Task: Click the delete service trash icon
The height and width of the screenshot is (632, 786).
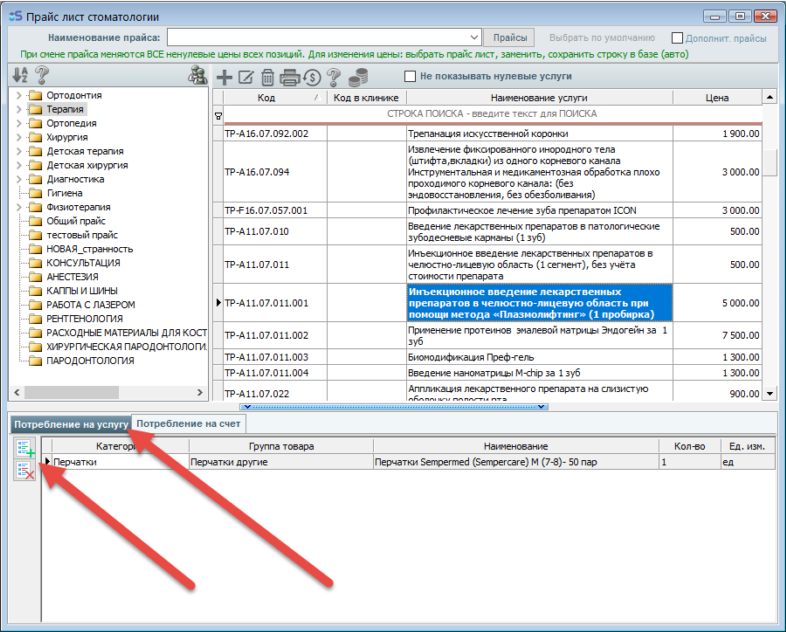Action: [267, 77]
